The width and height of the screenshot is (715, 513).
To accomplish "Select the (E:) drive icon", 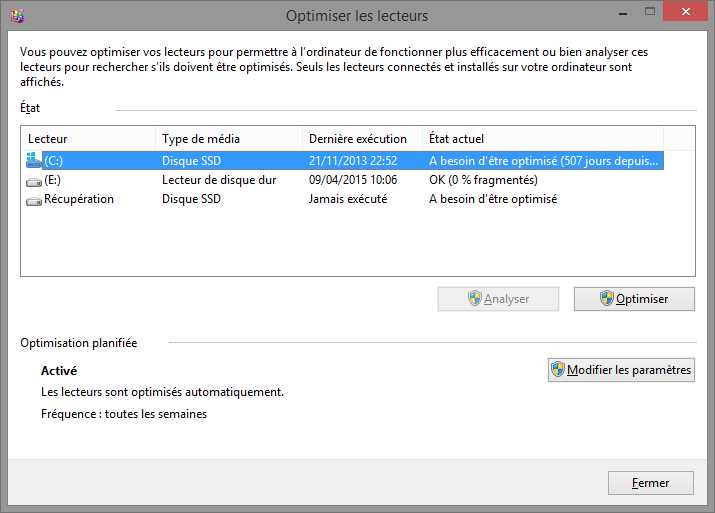I will [34, 182].
